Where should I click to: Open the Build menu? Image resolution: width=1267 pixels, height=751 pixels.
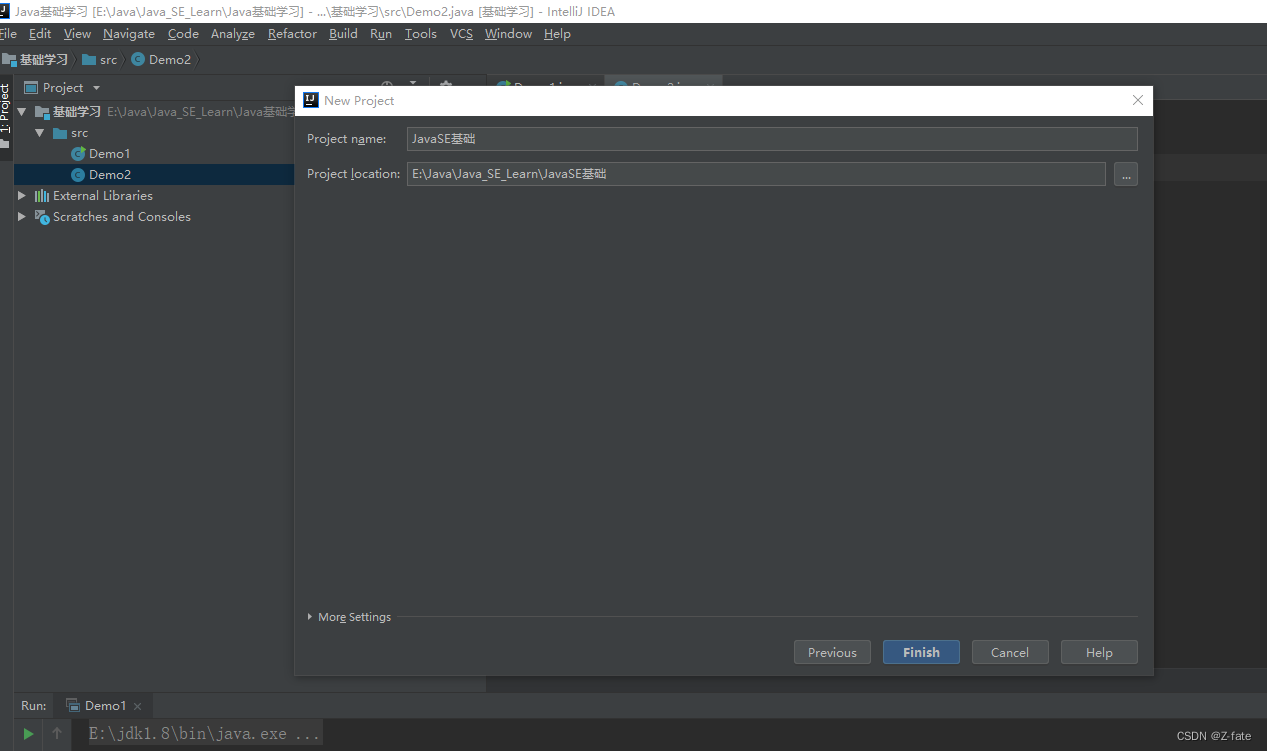pos(343,33)
